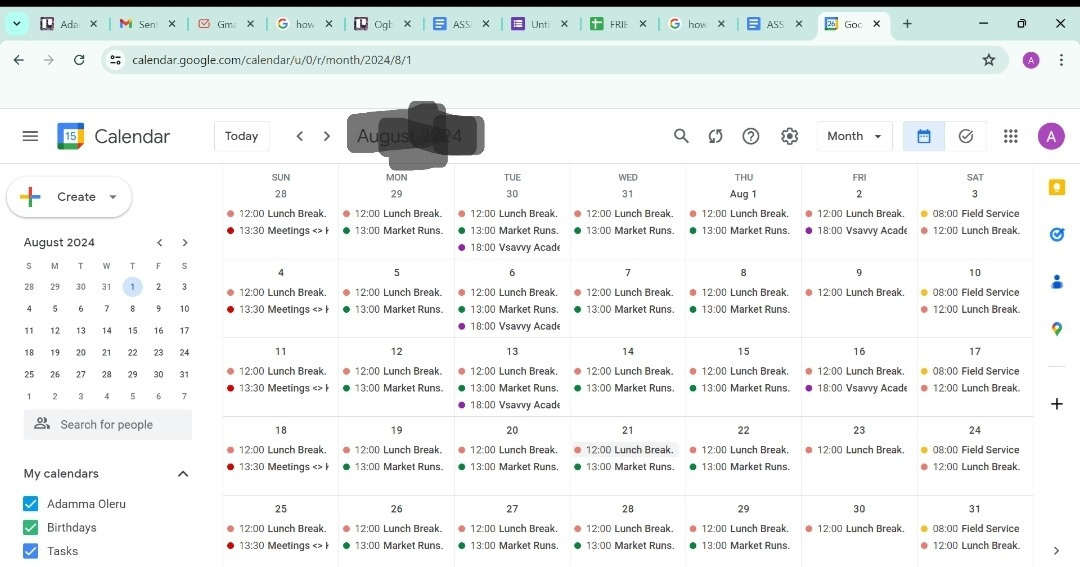The height and width of the screenshot is (567, 1080).
Task: Toggle Birthdays calendar checkbox
Action: (30, 528)
